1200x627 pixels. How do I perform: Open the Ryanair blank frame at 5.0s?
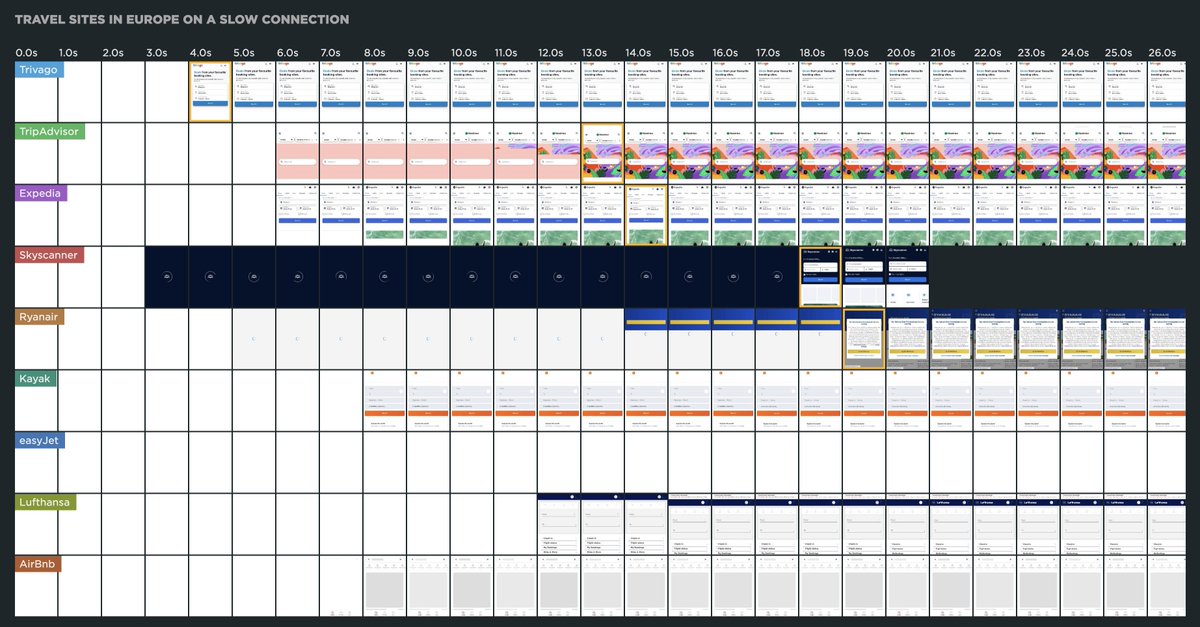[x=254, y=339]
